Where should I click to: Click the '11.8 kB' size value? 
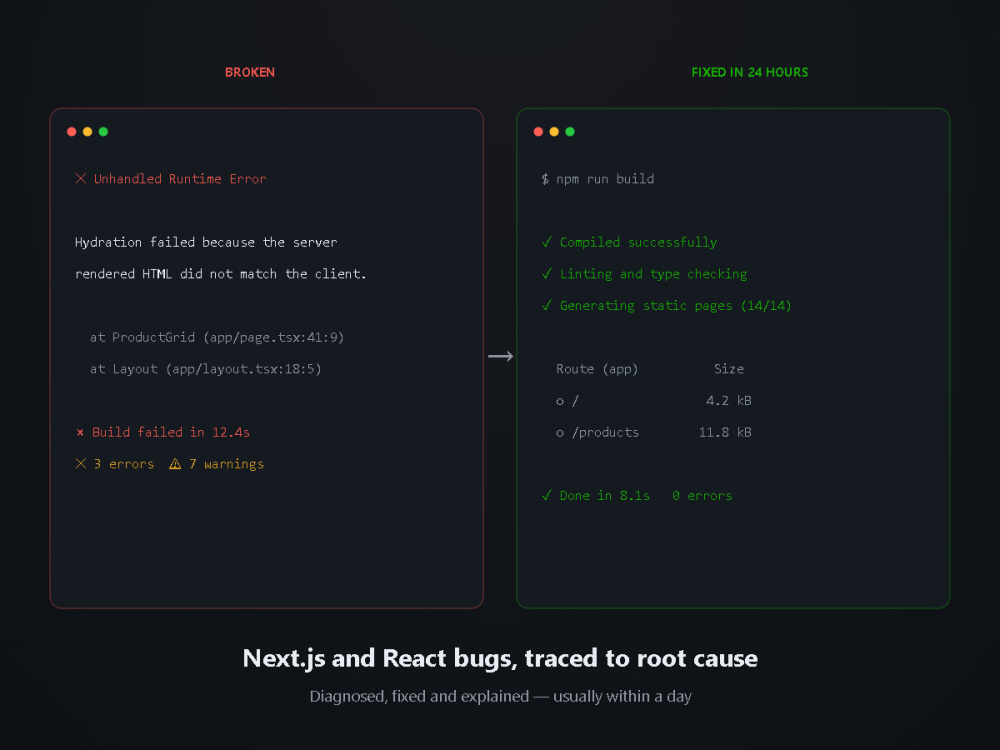pyautogui.click(x=725, y=432)
